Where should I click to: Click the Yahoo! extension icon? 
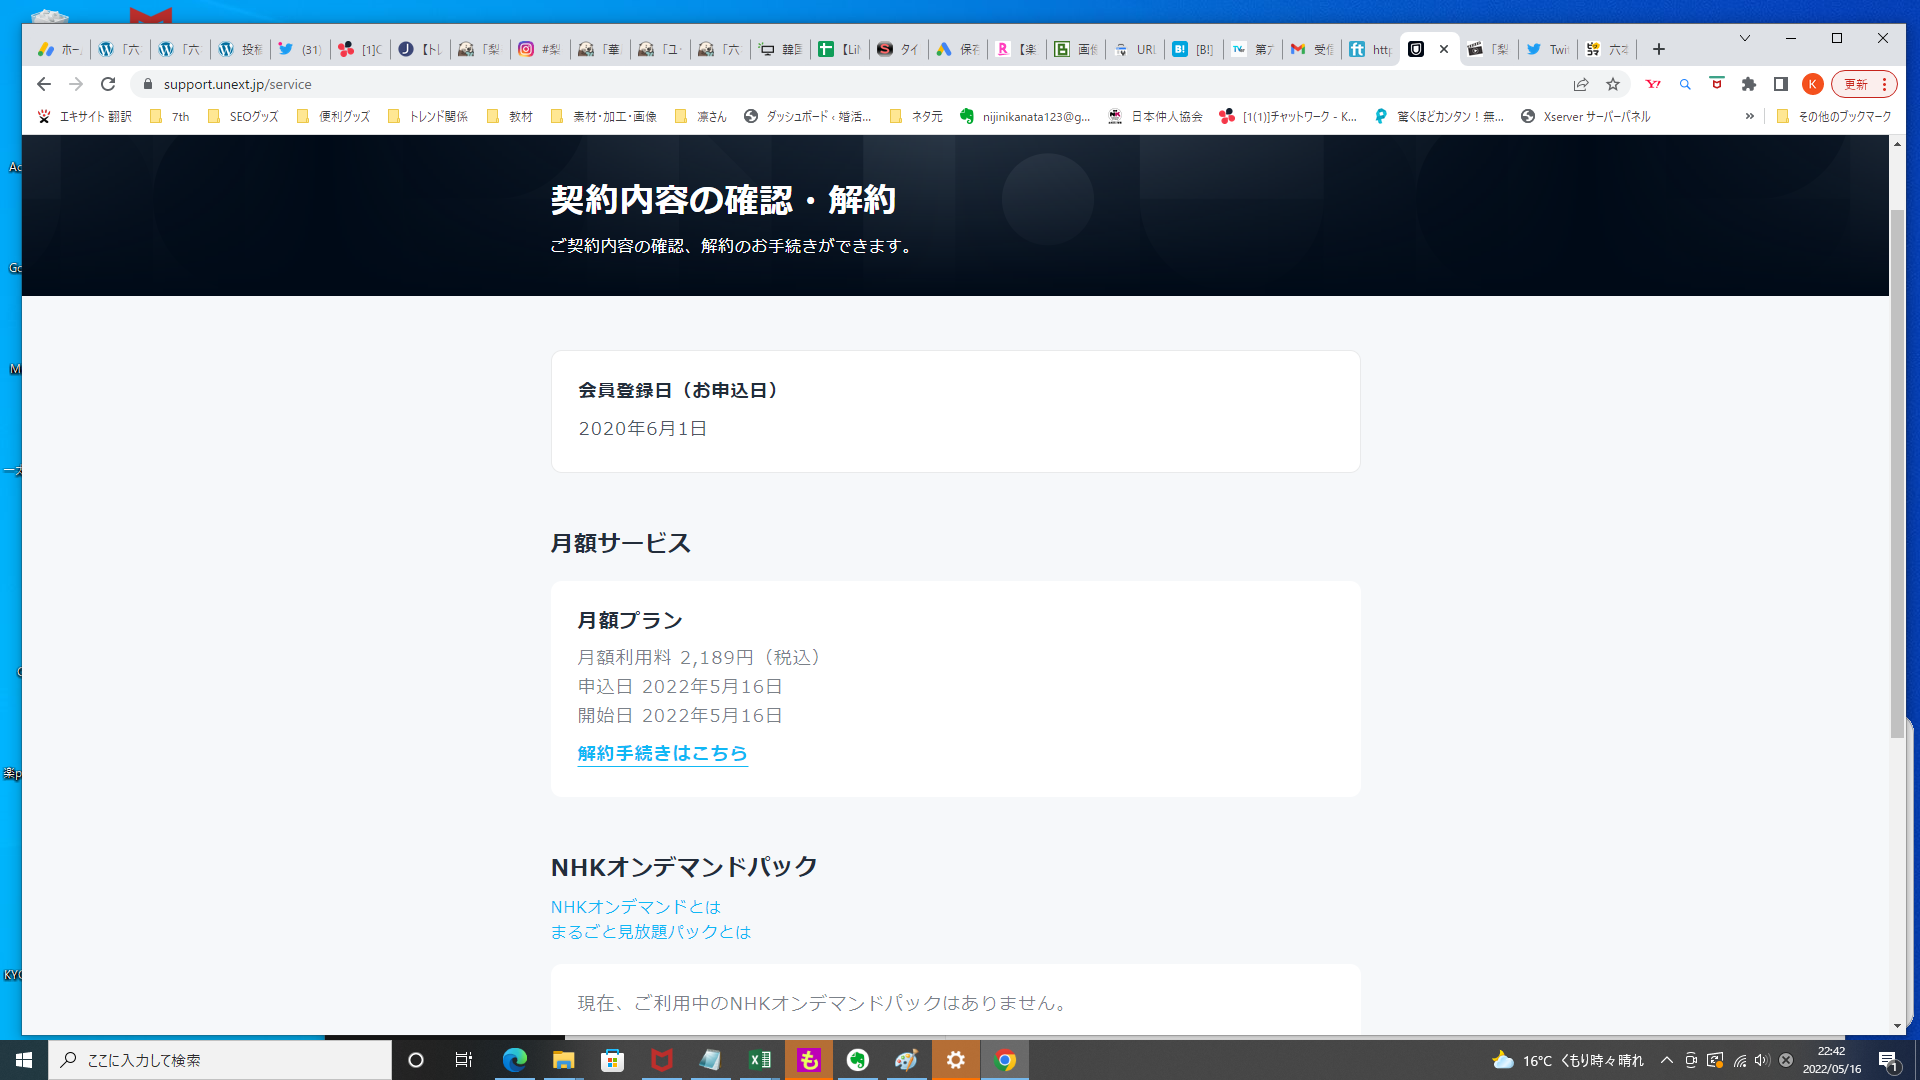point(1653,84)
